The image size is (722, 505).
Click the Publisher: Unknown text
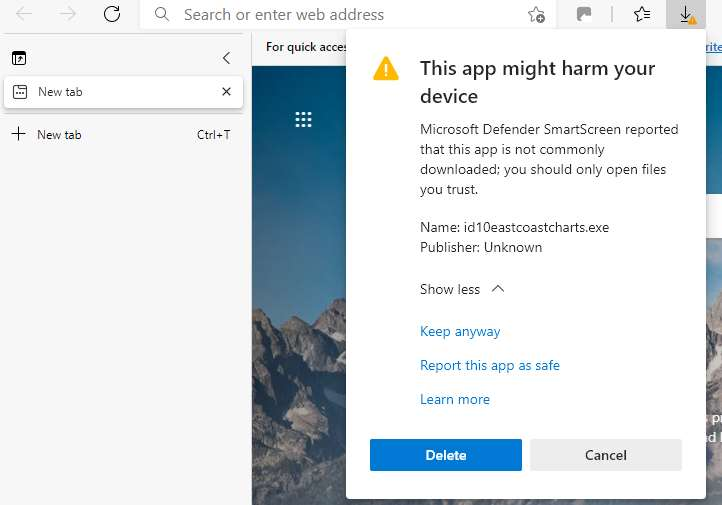tap(481, 247)
